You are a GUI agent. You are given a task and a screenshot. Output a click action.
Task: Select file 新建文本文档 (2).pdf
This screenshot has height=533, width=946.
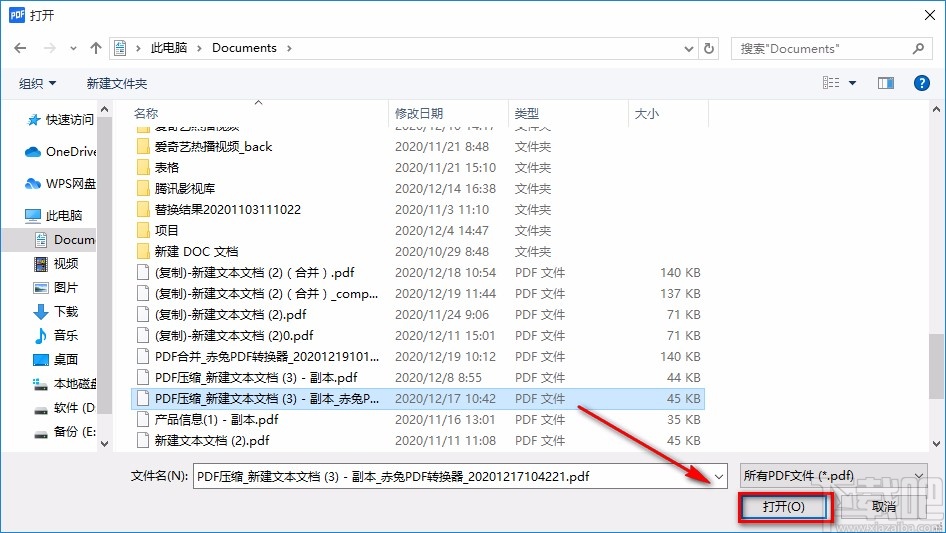click(x=212, y=441)
